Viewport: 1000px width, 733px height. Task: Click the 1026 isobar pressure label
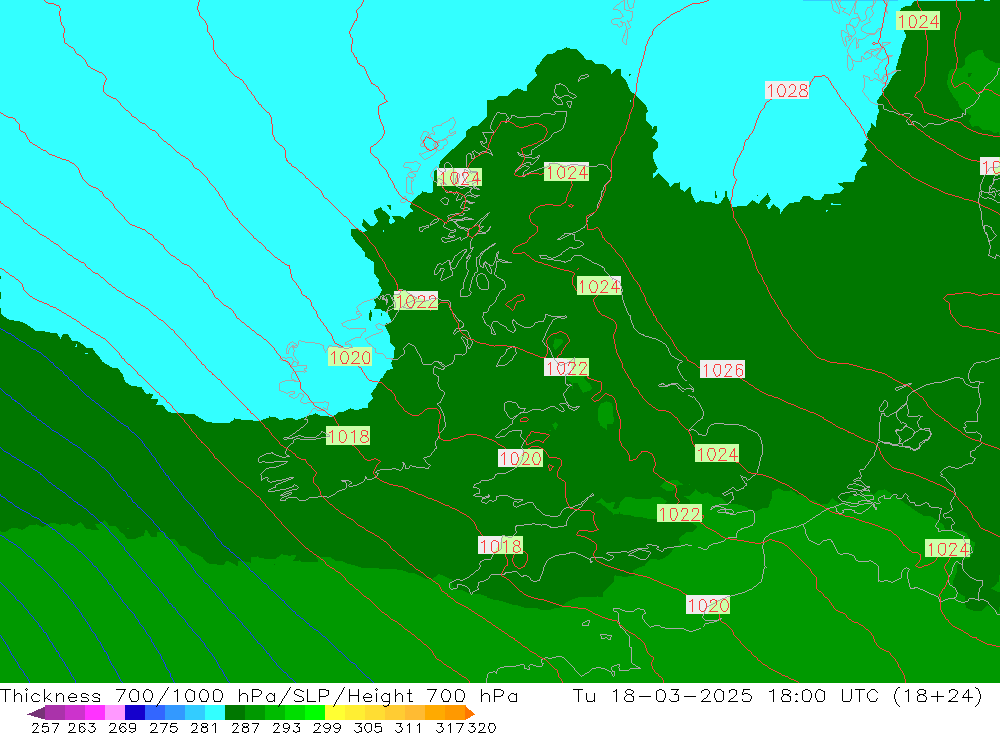click(723, 369)
